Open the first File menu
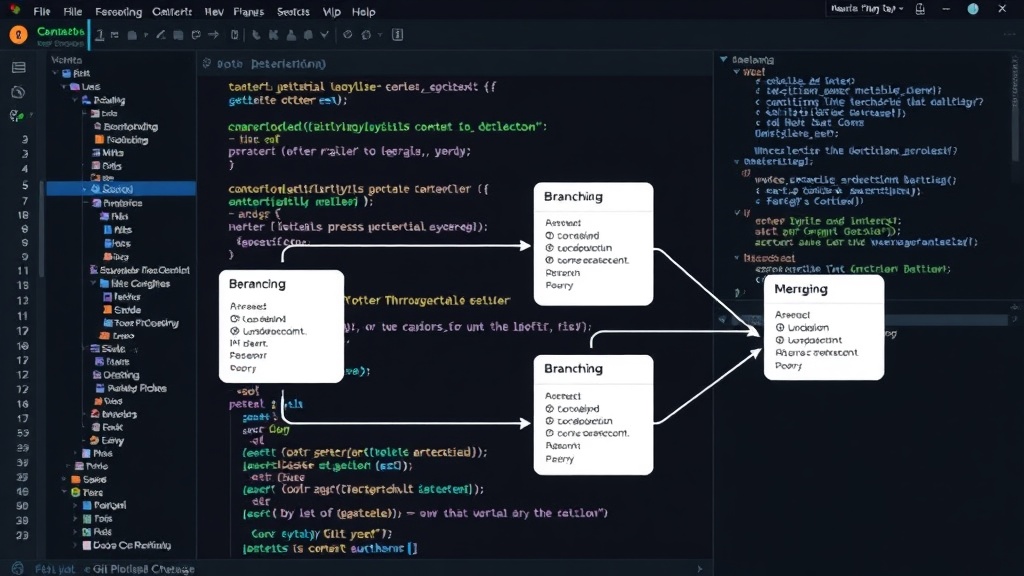The height and width of the screenshot is (576, 1024). coord(42,12)
